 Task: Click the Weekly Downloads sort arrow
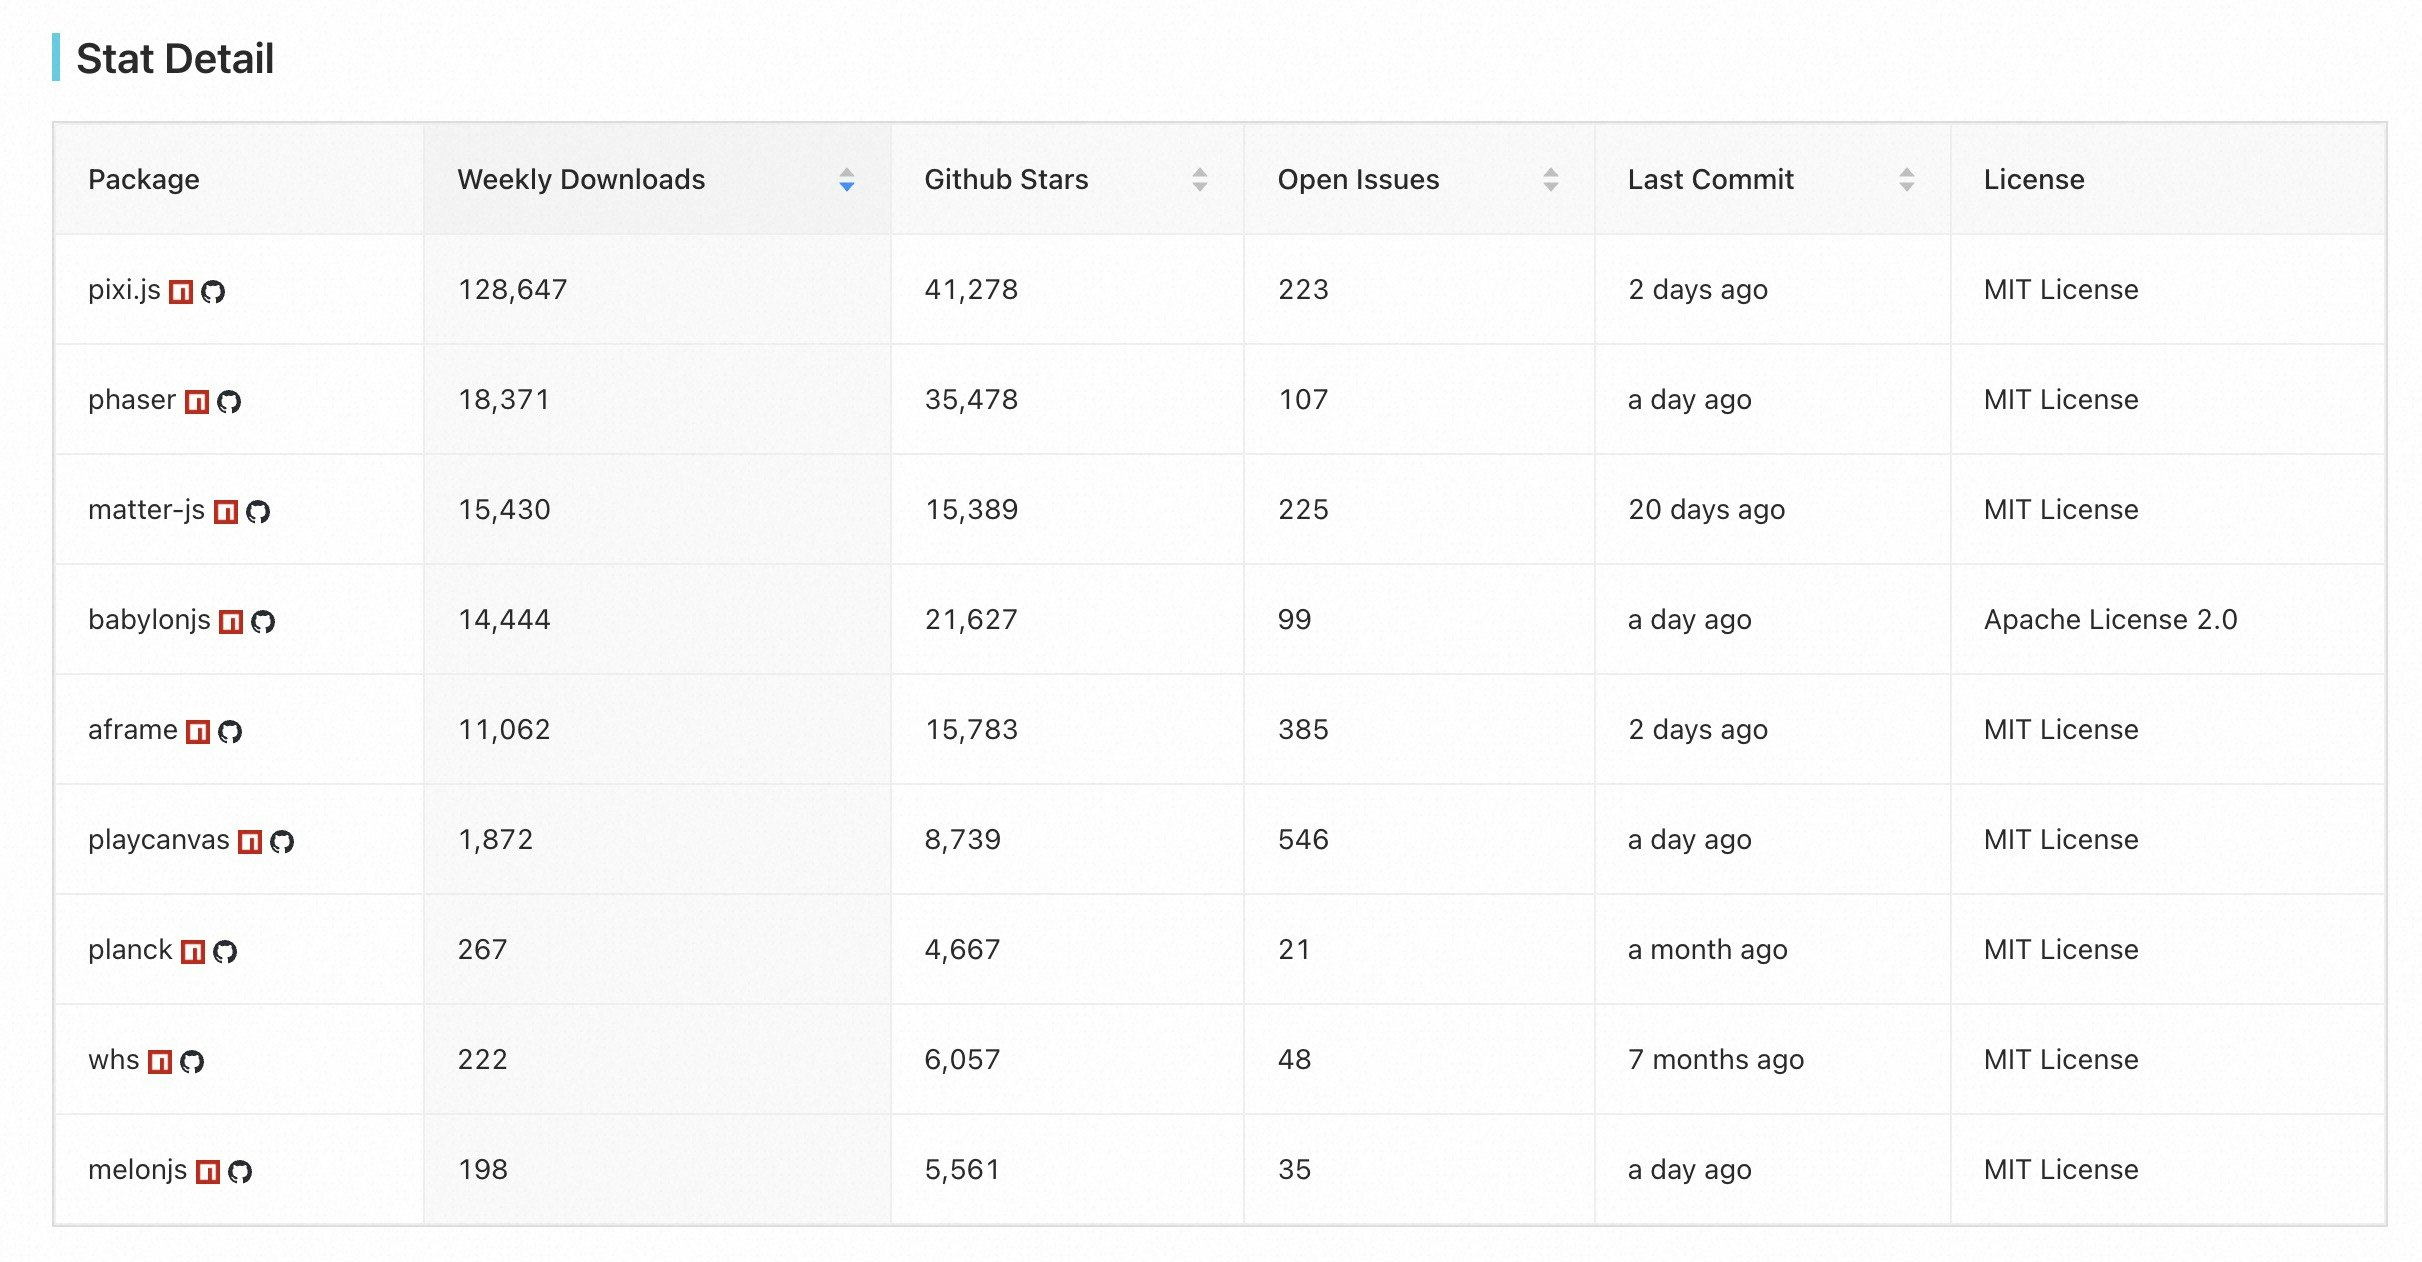pyautogui.click(x=845, y=181)
